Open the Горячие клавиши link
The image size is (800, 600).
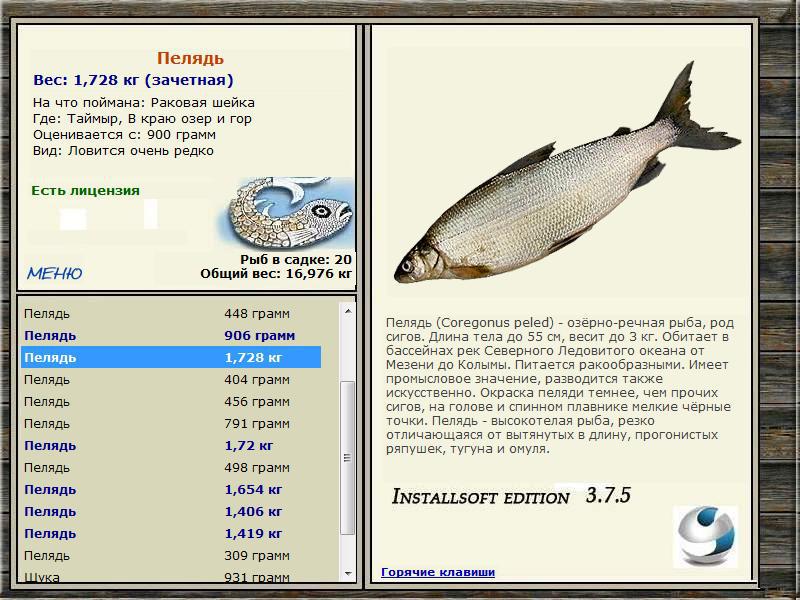[438, 572]
